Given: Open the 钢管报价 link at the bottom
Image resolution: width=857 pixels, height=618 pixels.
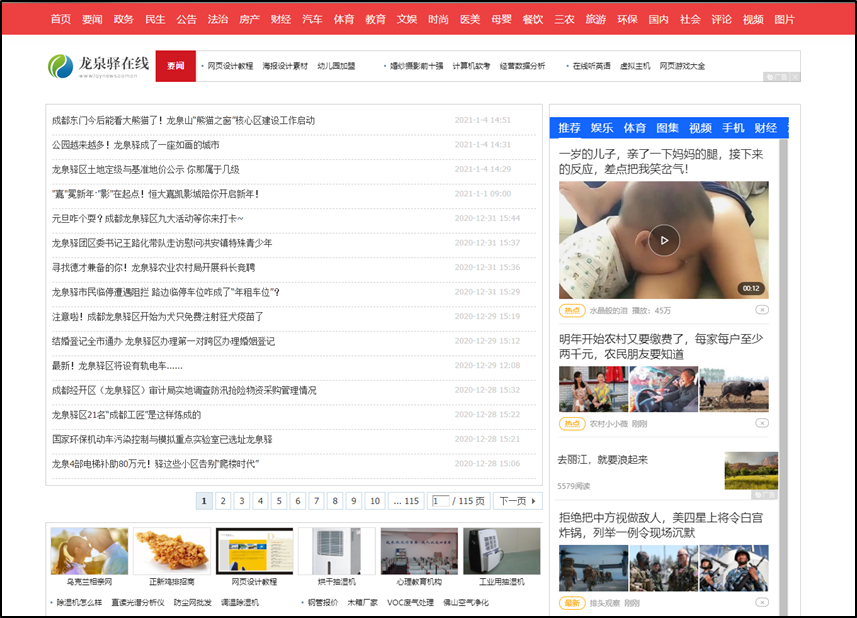Looking at the screenshot, I should pos(322,602).
